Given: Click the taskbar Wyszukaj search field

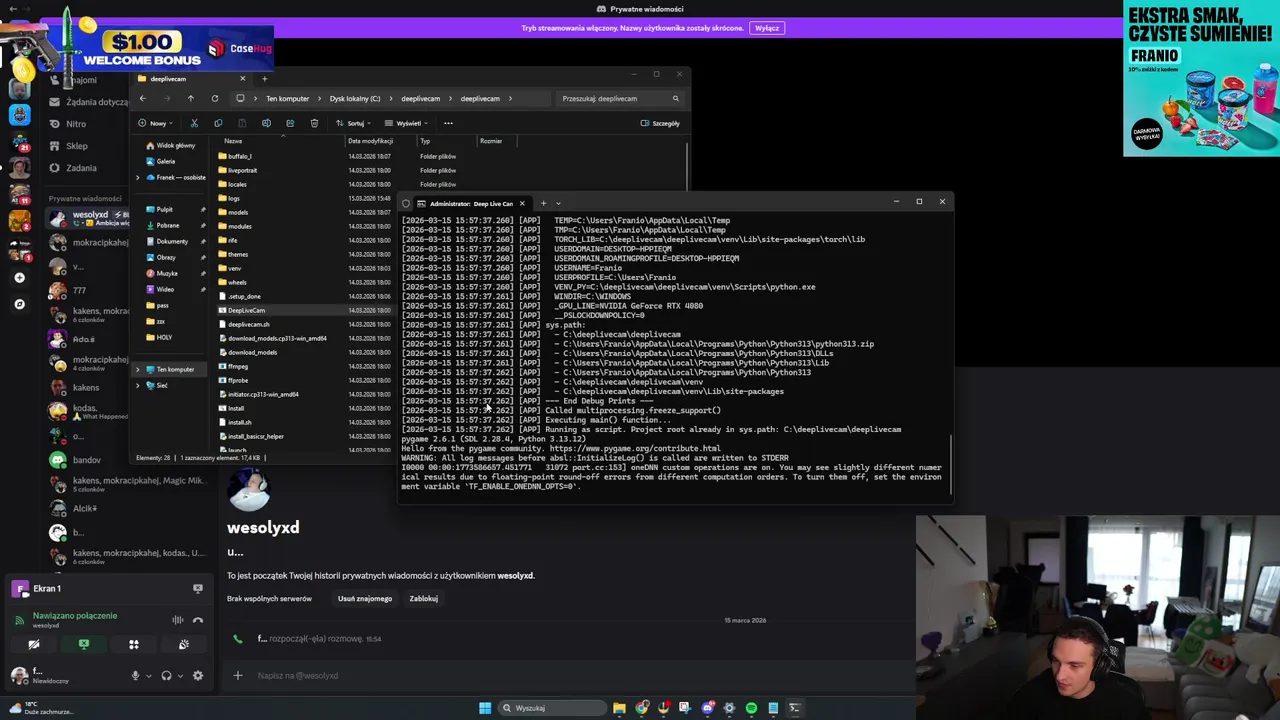Looking at the screenshot, I should click(552, 708).
